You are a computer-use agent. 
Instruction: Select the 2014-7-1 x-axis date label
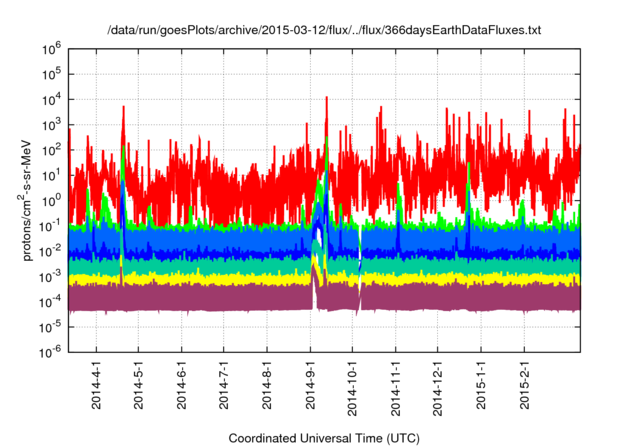(x=224, y=385)
